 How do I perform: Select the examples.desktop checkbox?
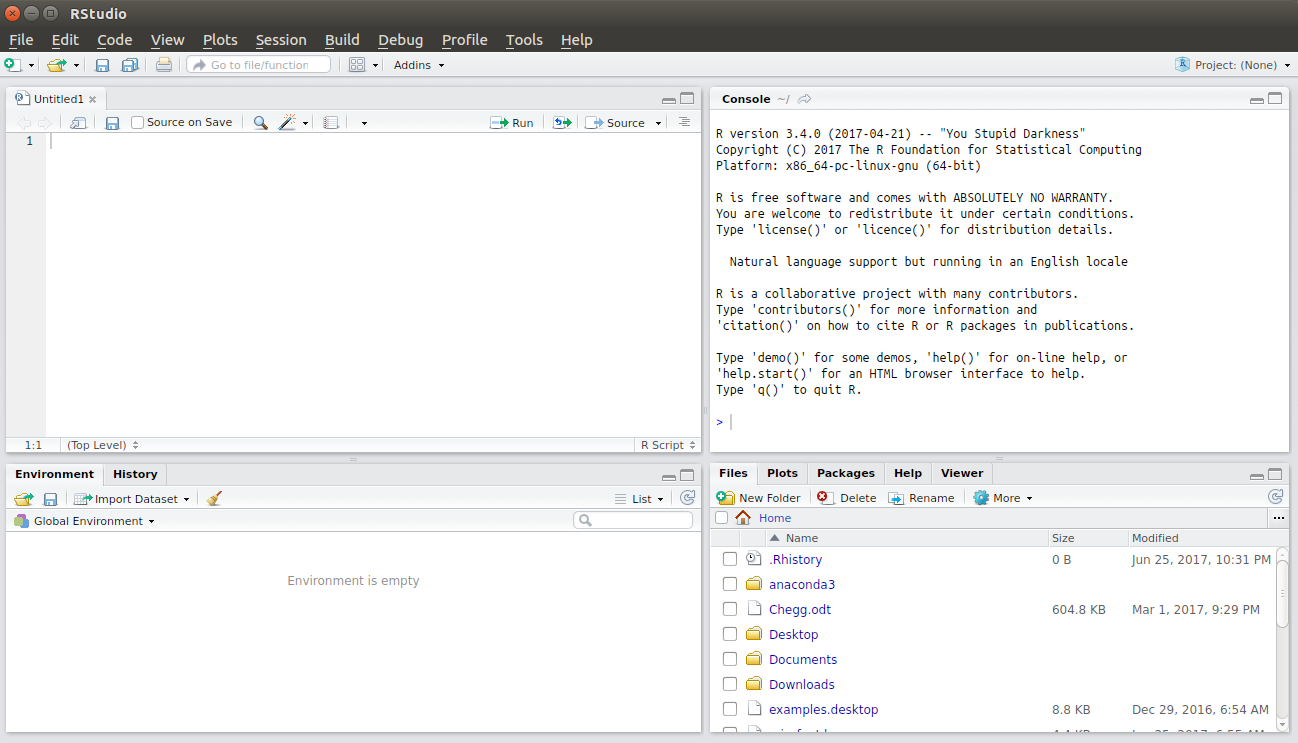click(730, 709)
